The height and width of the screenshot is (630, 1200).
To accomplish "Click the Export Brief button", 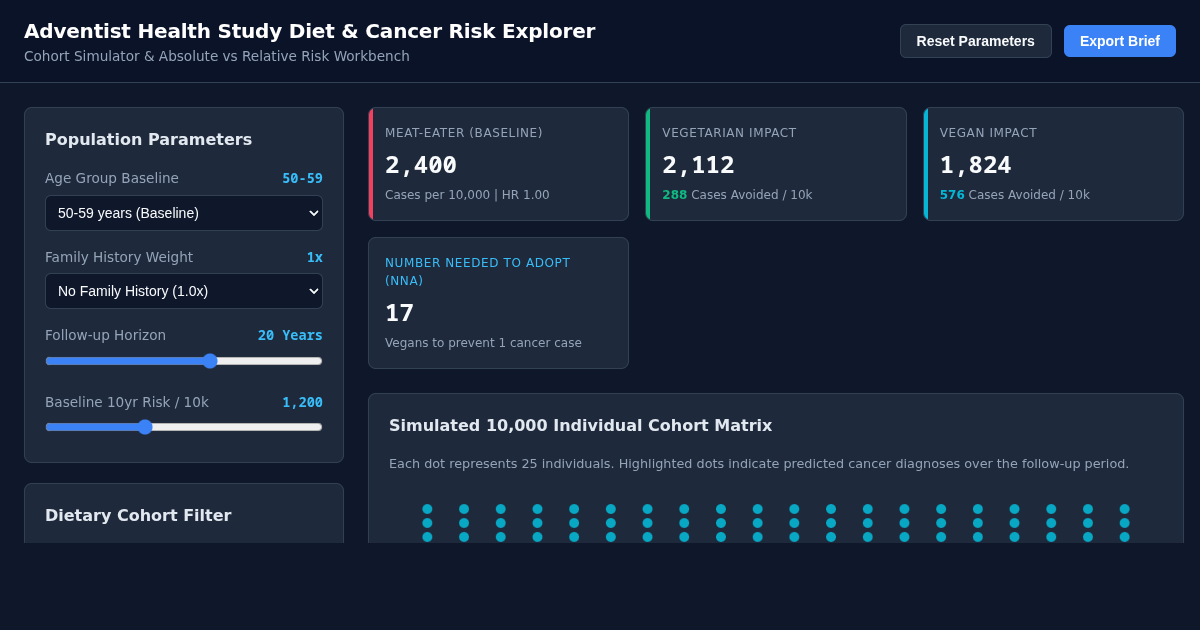I will 1120,41.
